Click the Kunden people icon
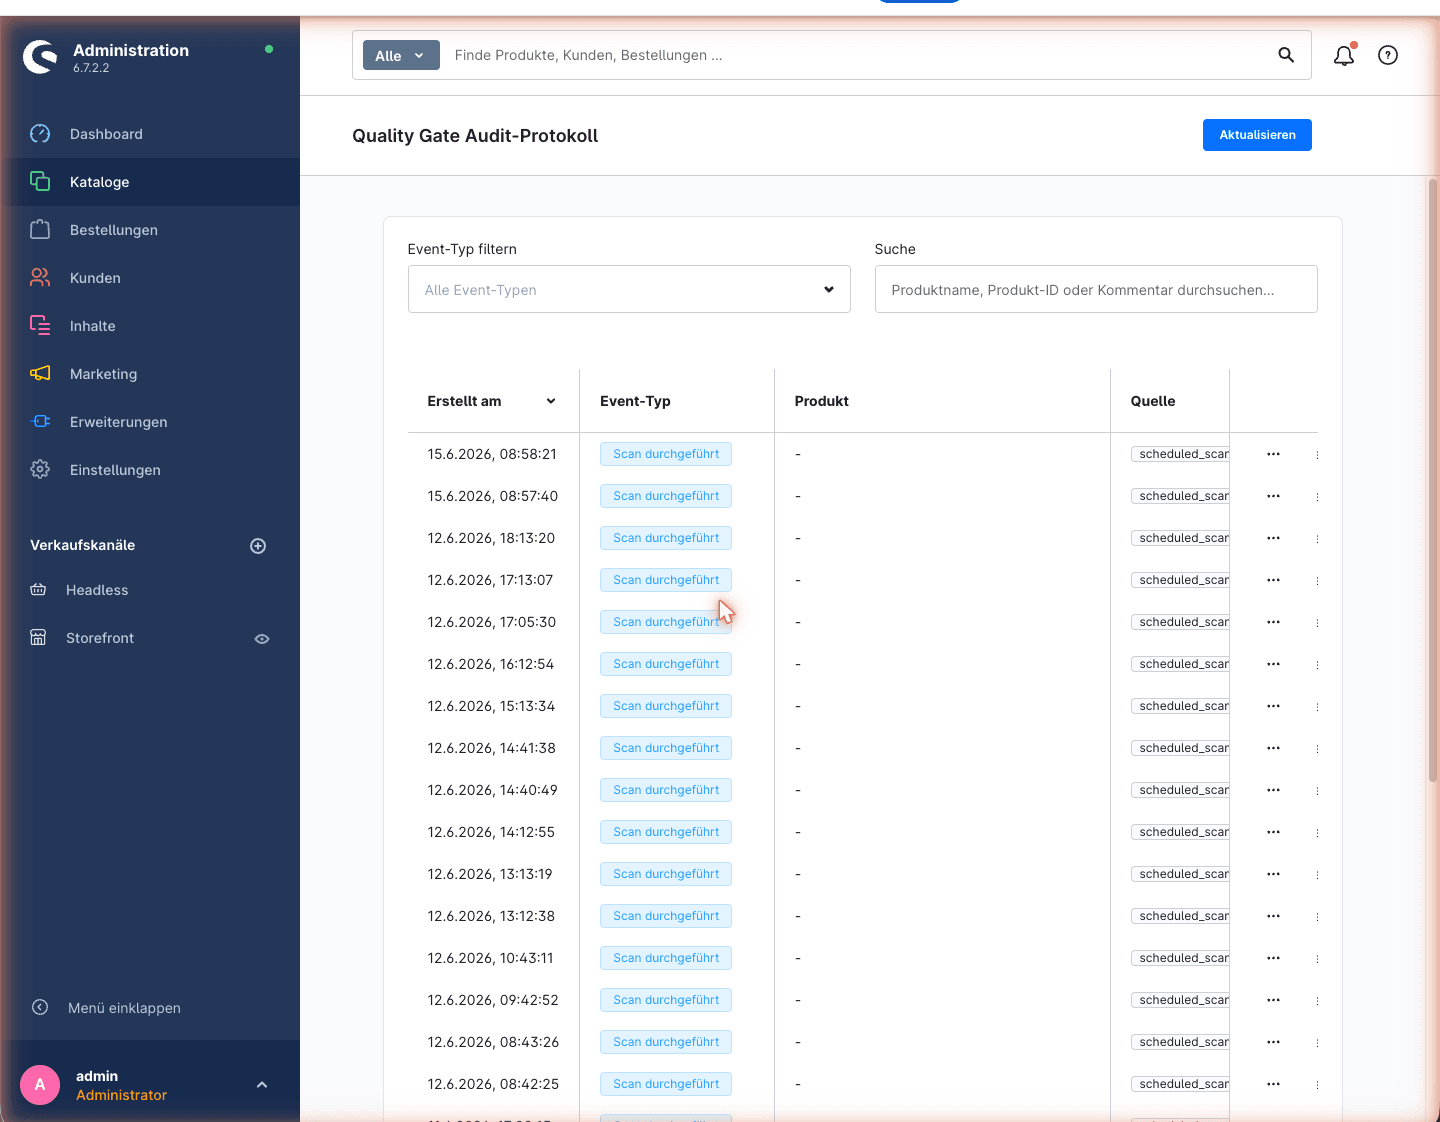1440x1122 pixels. [40, 277]
